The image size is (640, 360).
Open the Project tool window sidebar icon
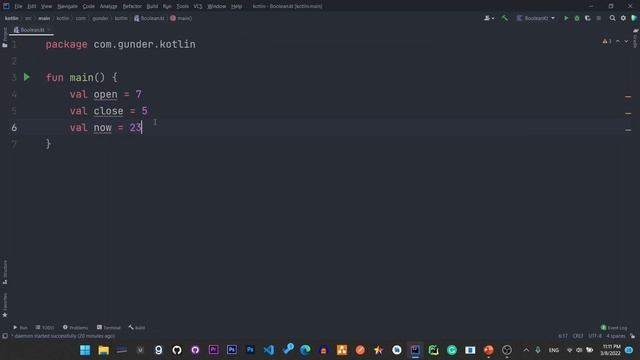[4, 38]
